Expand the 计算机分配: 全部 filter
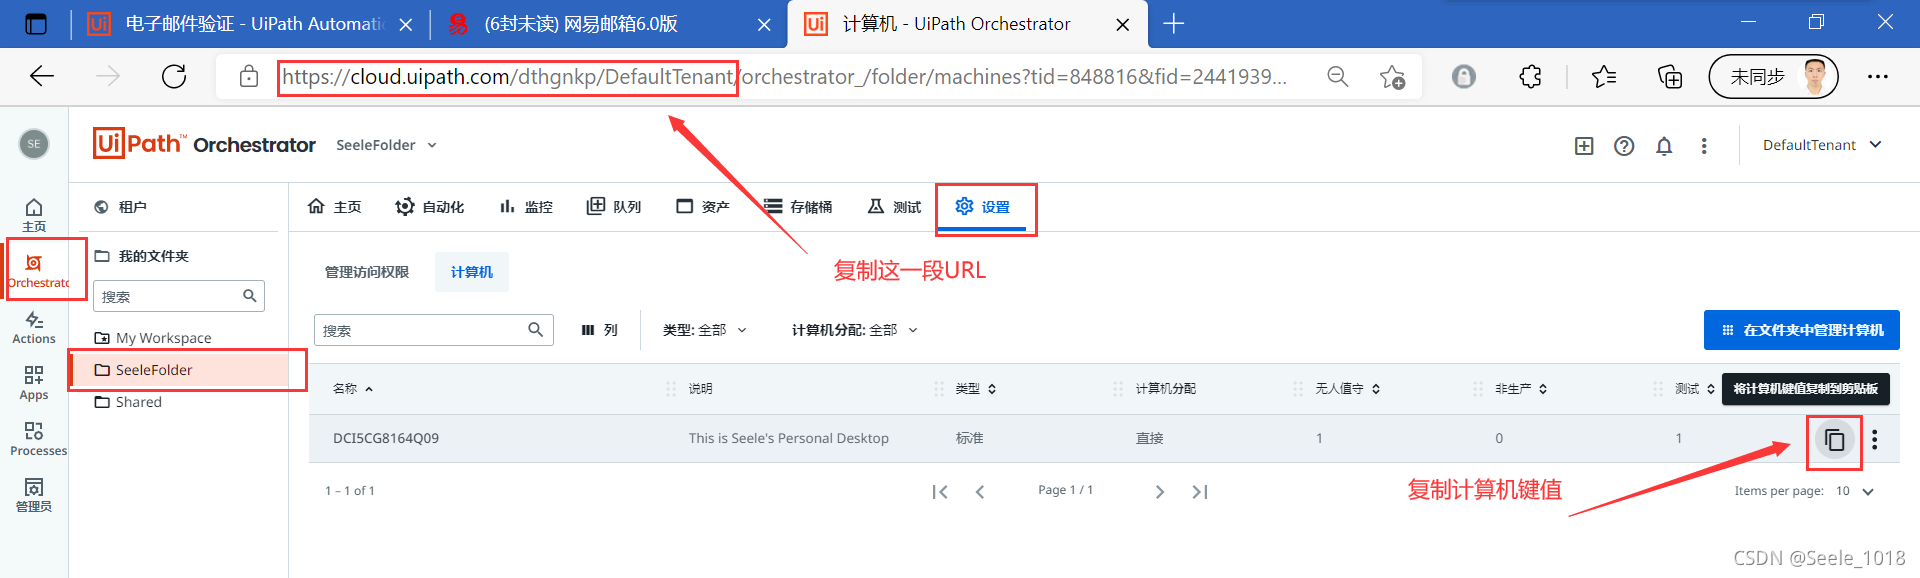1920x578 pixels. [x=855, y=330]
